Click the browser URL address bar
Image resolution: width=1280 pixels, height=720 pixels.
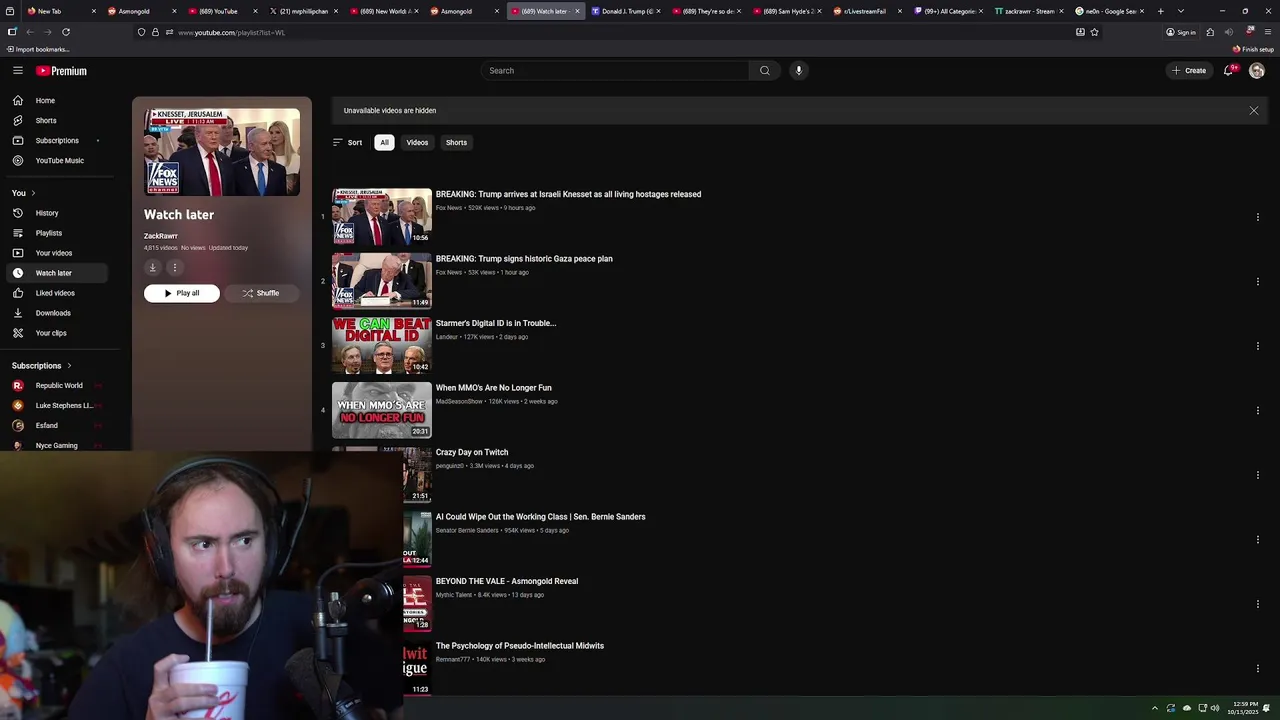click(x=620, y=32)
